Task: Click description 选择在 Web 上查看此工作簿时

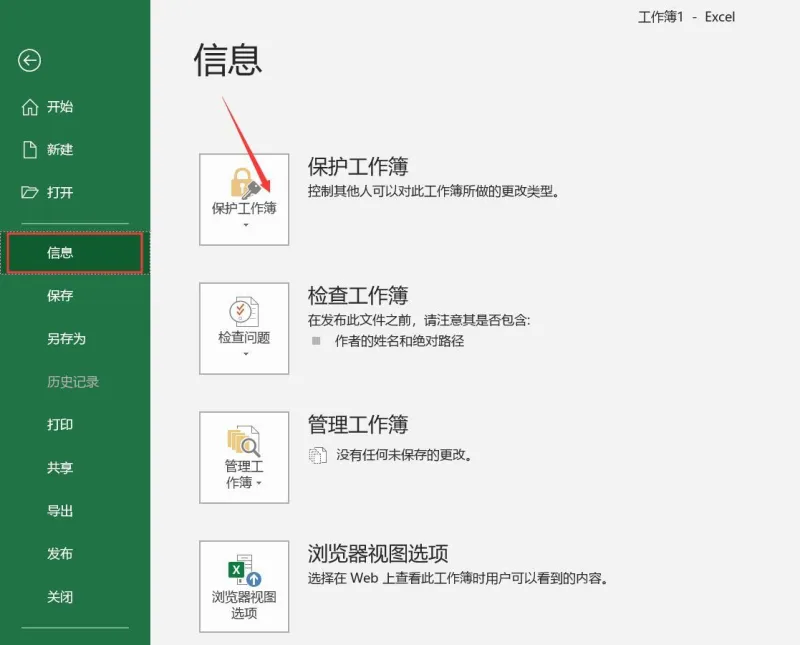Action: (x=458, y=578)
